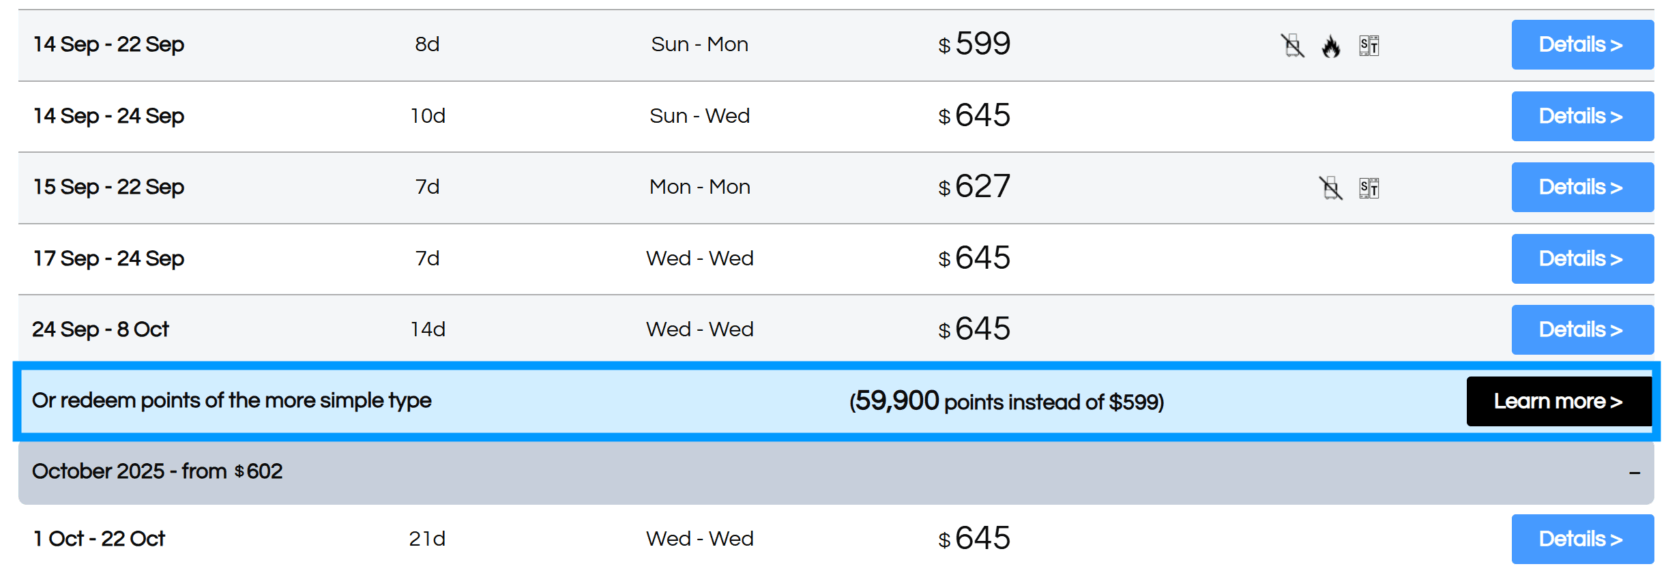Select the 14 Sep - 22 Sep date text

[x=108, y=44]
